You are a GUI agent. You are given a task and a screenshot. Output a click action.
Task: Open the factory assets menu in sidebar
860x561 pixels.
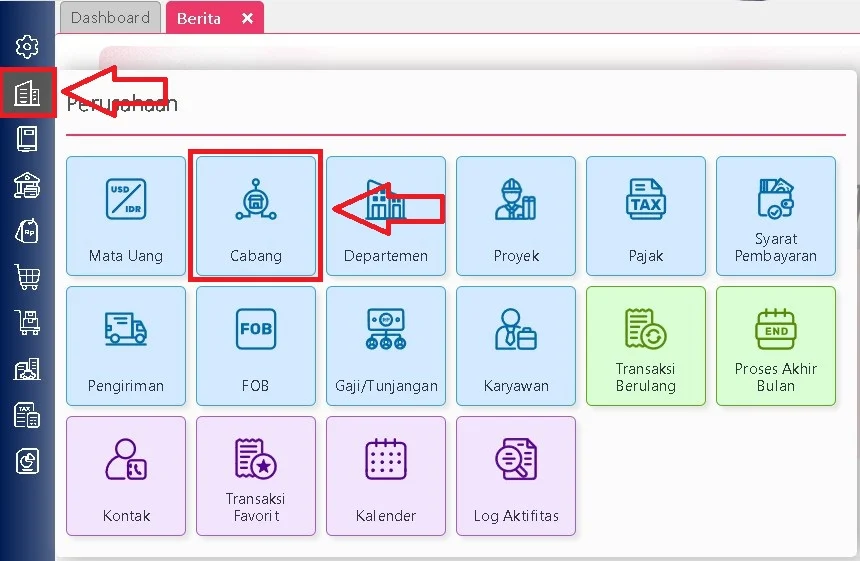click(27, 369)
